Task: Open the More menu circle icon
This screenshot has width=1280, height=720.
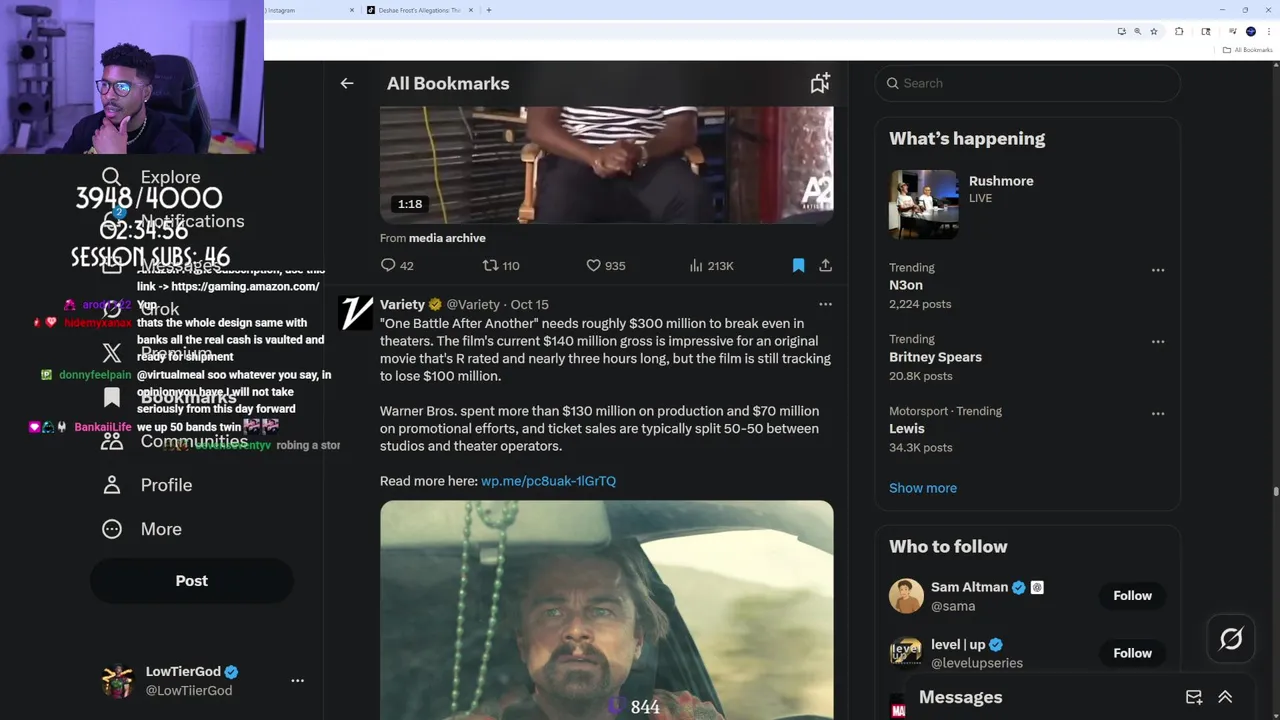Action: [x=112, y=529]
